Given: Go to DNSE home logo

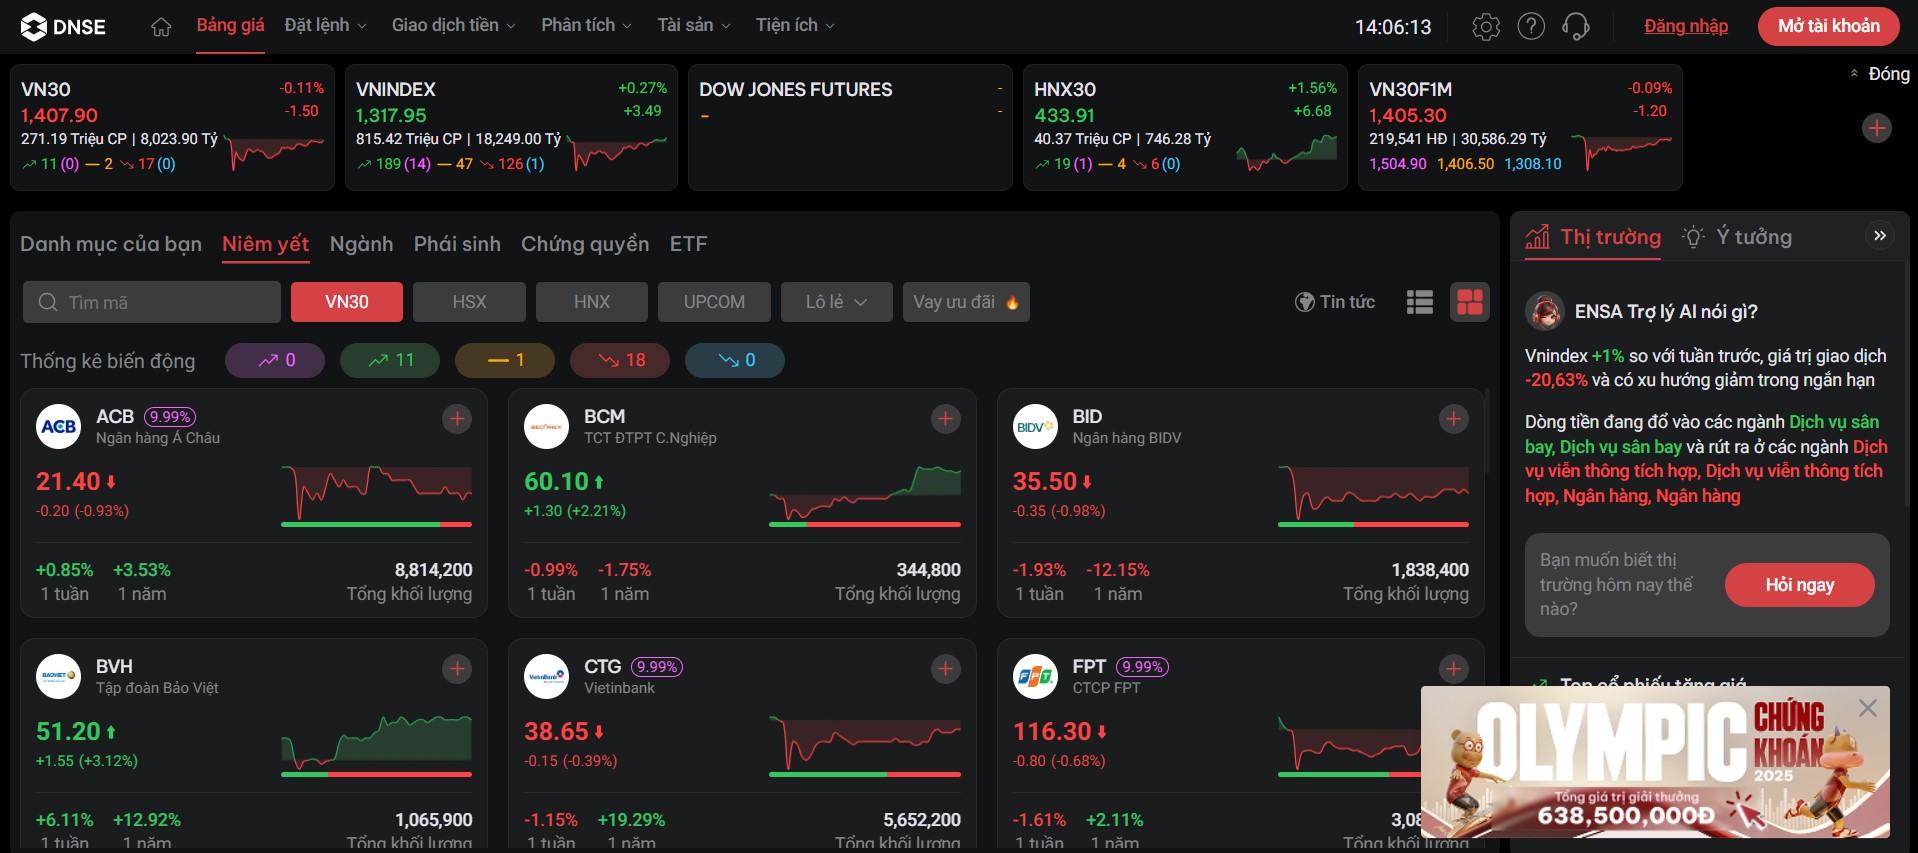Looking at the screenshot, I should pyautogui.click(x=63, y=27).
